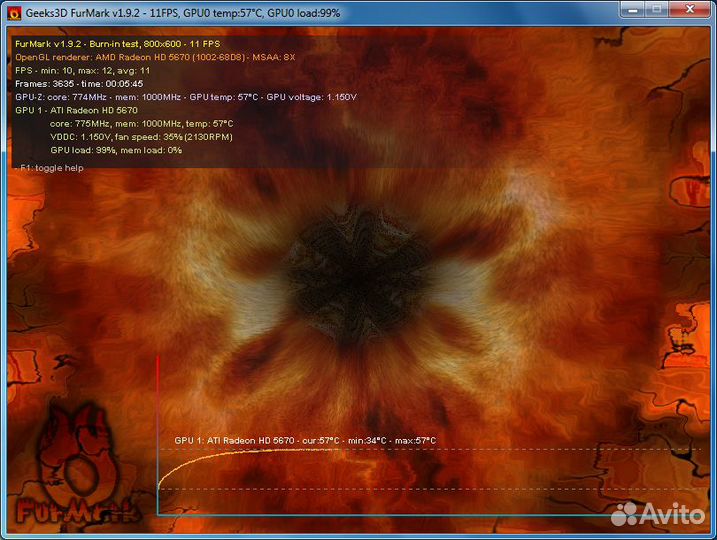Click the Geeks3D FurMark v1.9.2 title text

[x=183, y=13]
